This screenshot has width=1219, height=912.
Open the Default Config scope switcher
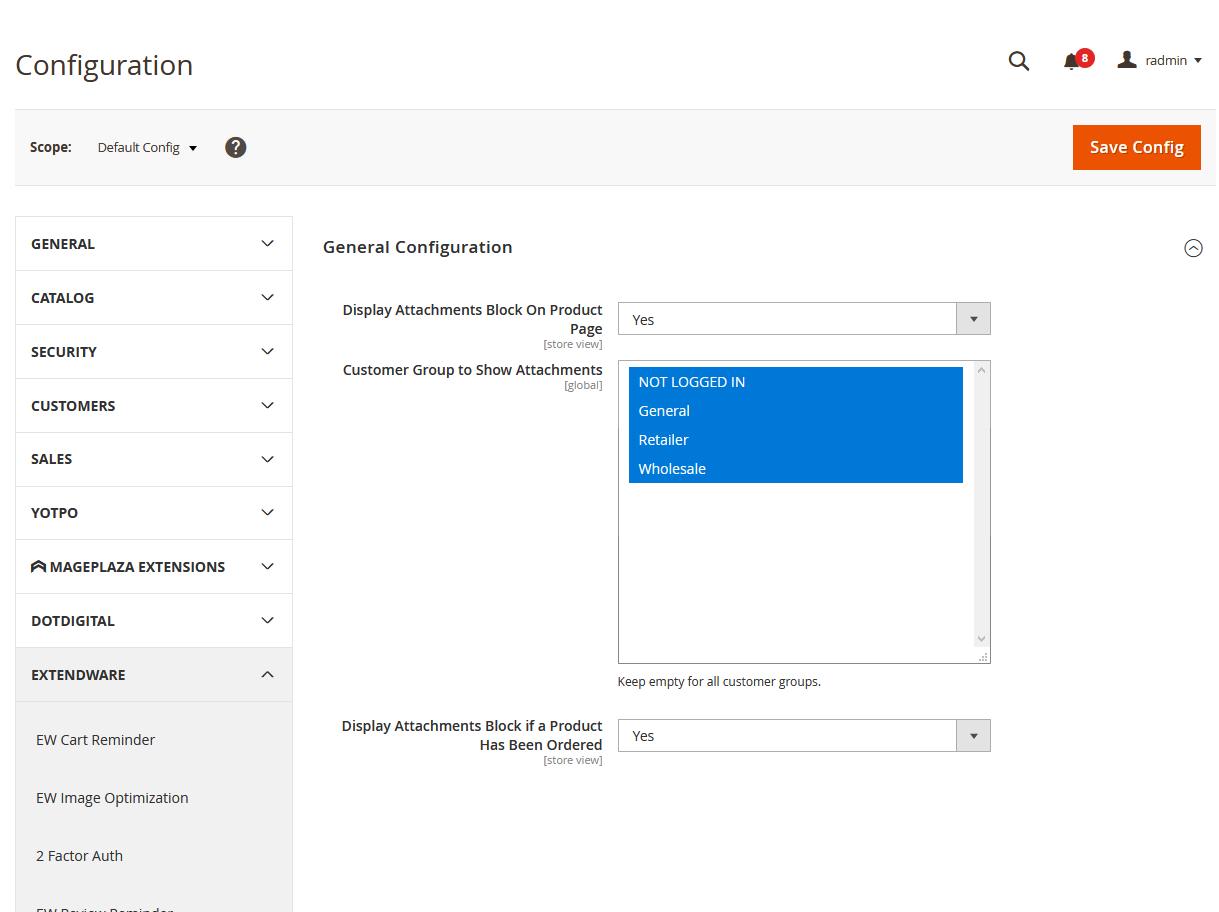[147, 147]
